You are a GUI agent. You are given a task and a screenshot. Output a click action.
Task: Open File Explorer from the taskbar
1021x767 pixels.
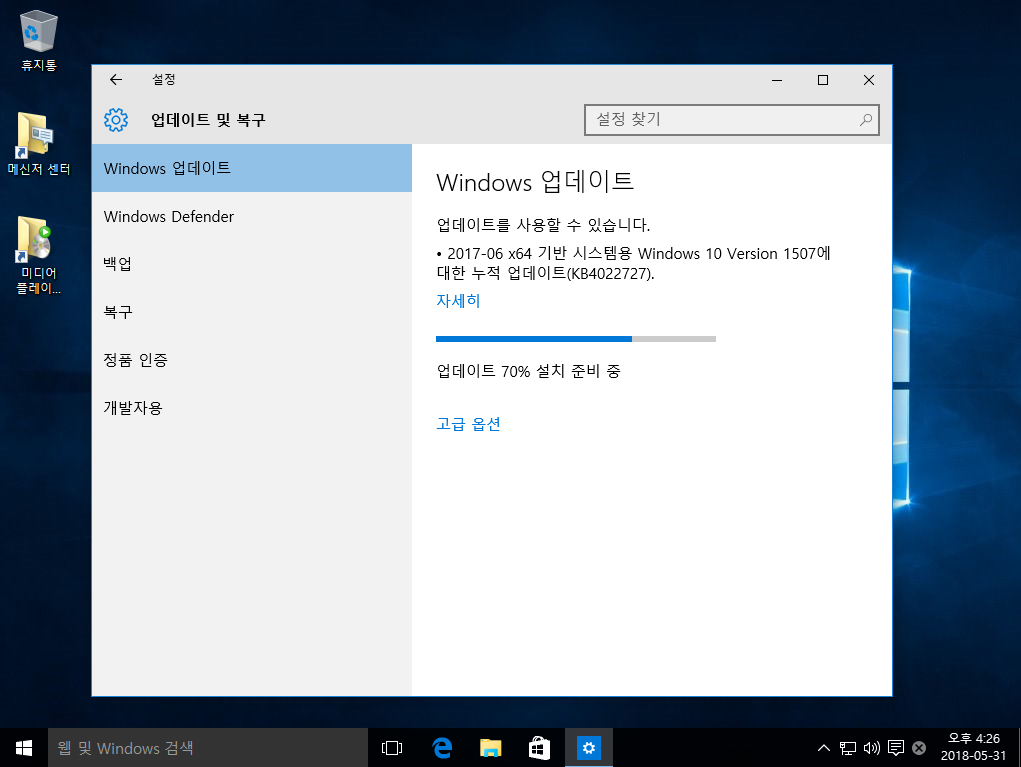(490, 747)
